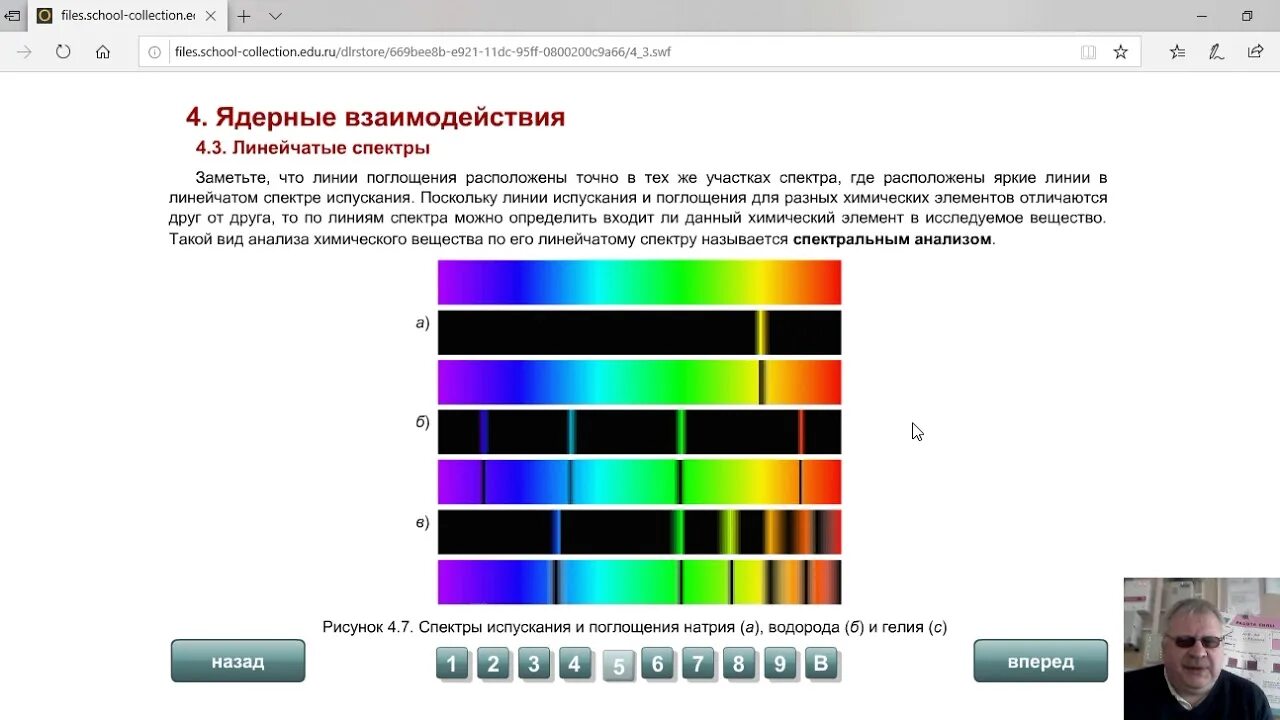
Task: Click the add notes pen icon
Action: pos(1216,52)
